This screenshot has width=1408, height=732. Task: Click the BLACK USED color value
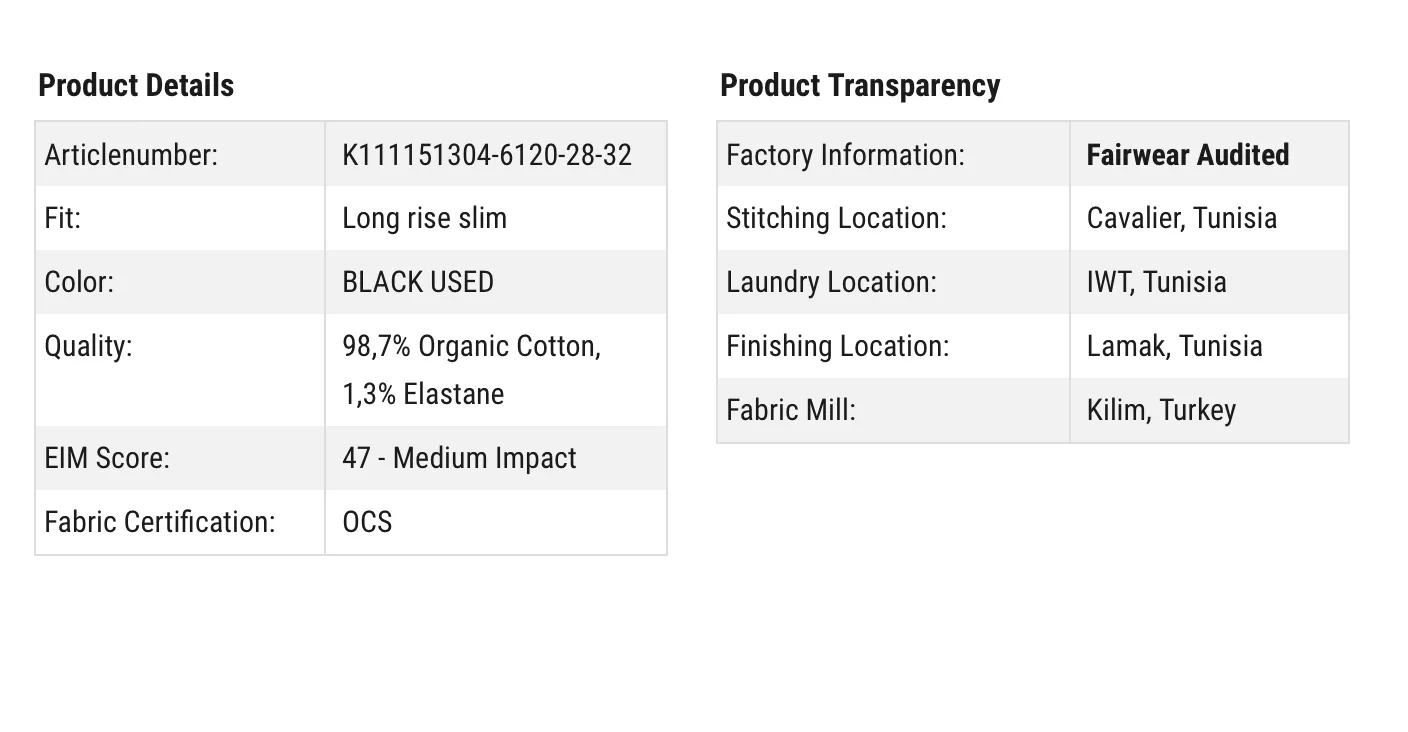[x=418, y=282]
